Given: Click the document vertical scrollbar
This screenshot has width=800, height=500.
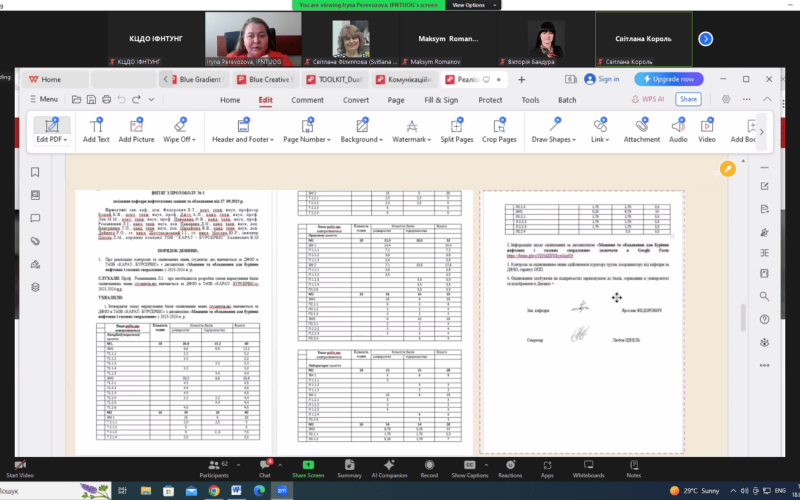Looking at the screenshot, I should click(743, 318).
